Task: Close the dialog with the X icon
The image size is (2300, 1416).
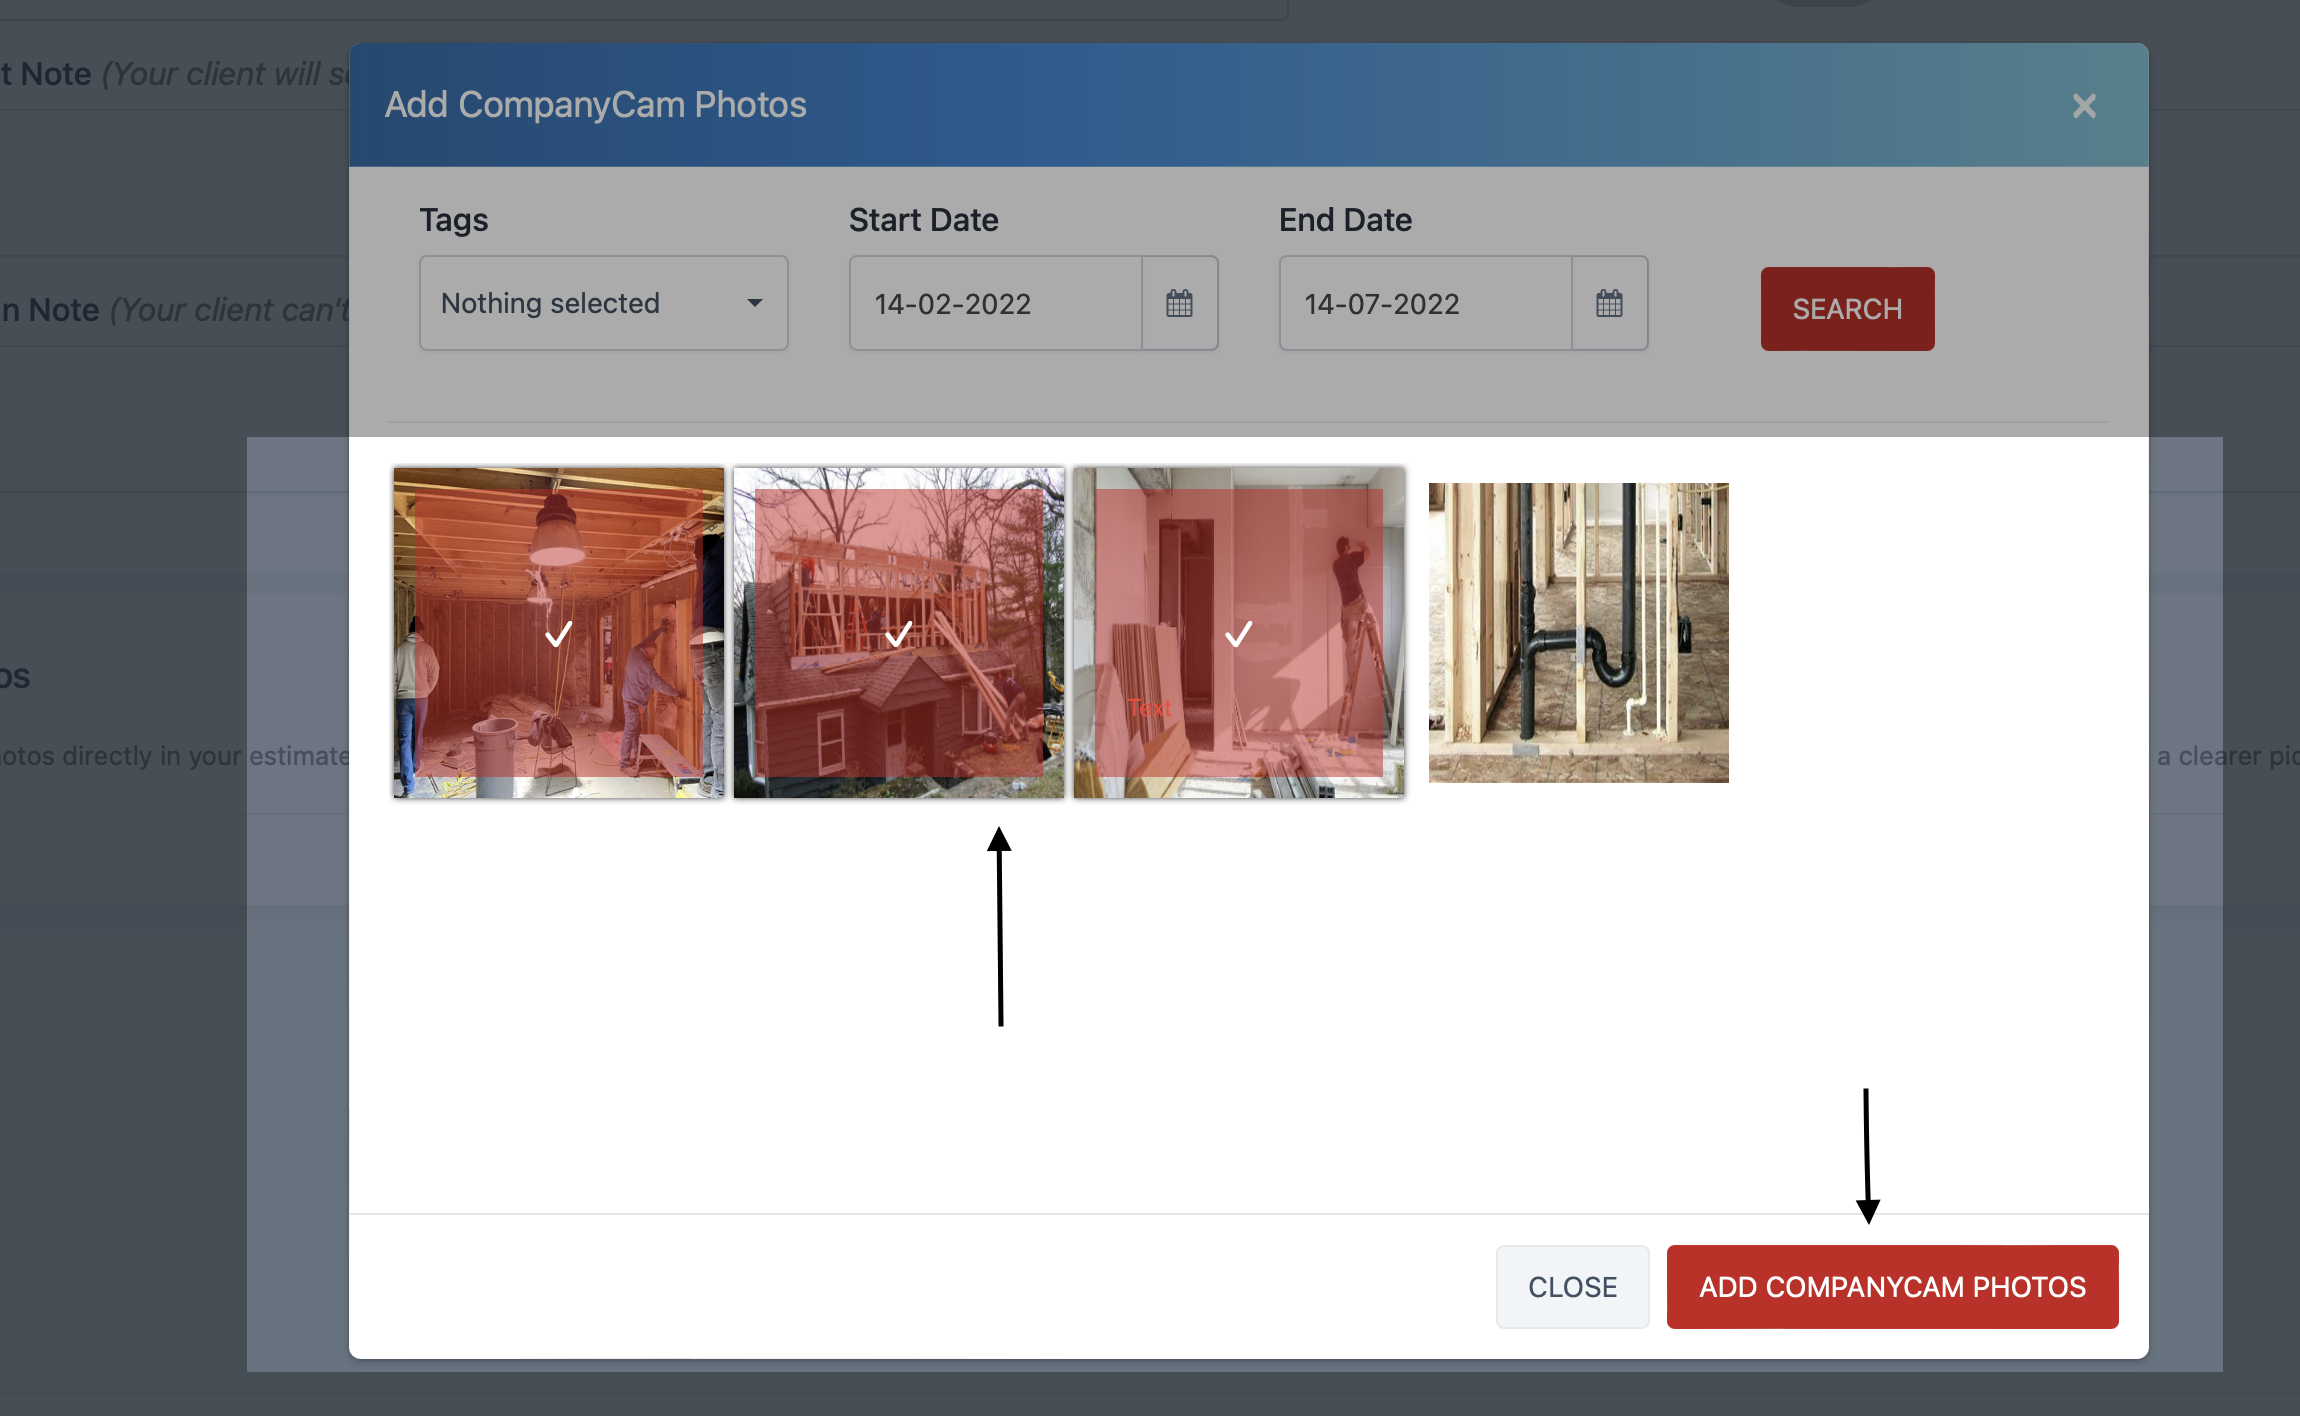Action: [2084, 106]
